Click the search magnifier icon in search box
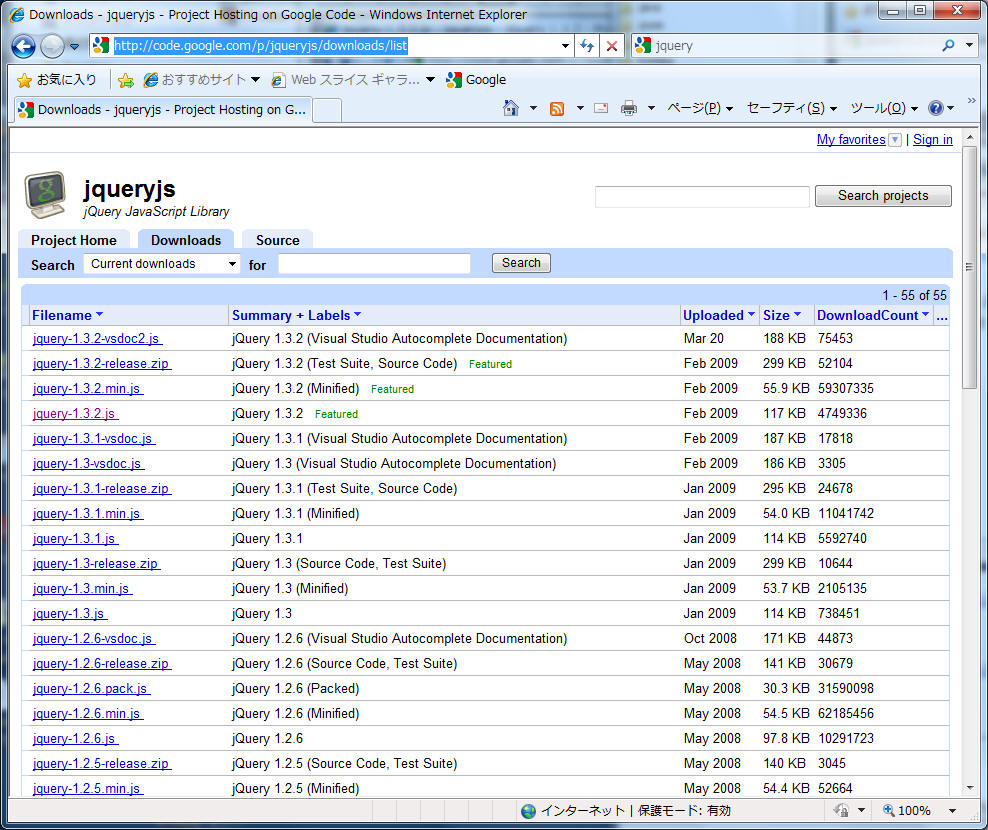 [x=948, y=46]
